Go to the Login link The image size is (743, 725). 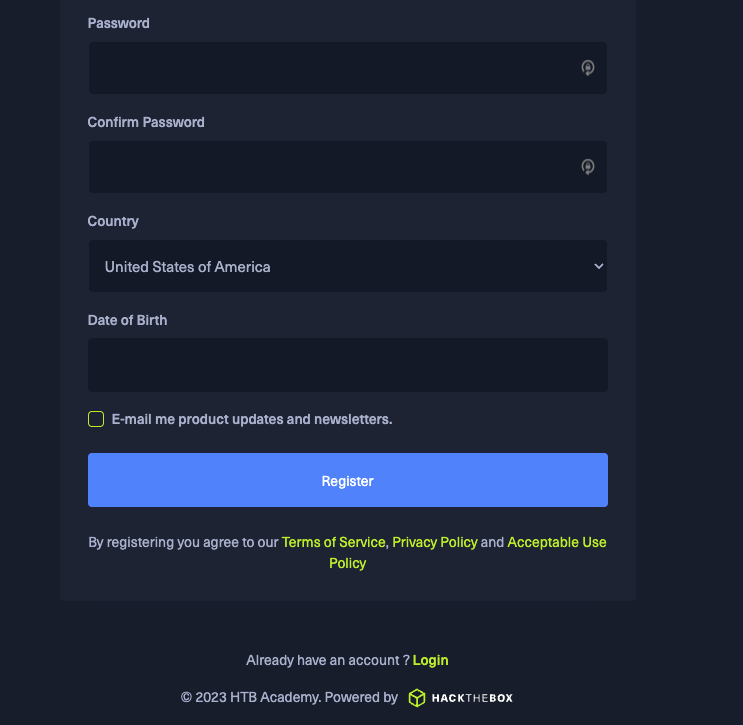430,660
